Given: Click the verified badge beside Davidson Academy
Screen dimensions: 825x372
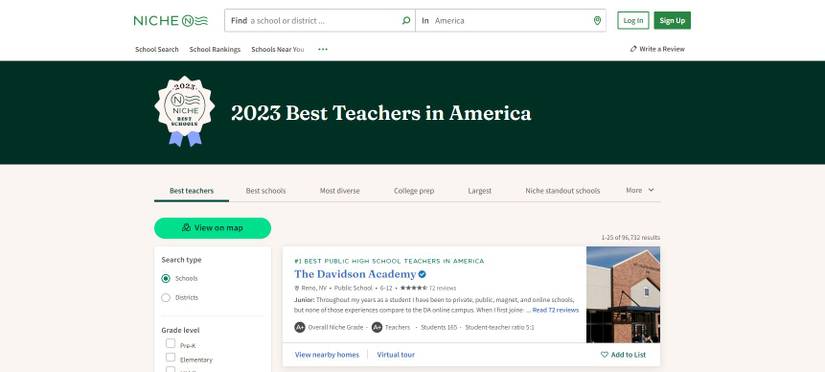Looking at the screenshot, I should (x=422, y=274).
